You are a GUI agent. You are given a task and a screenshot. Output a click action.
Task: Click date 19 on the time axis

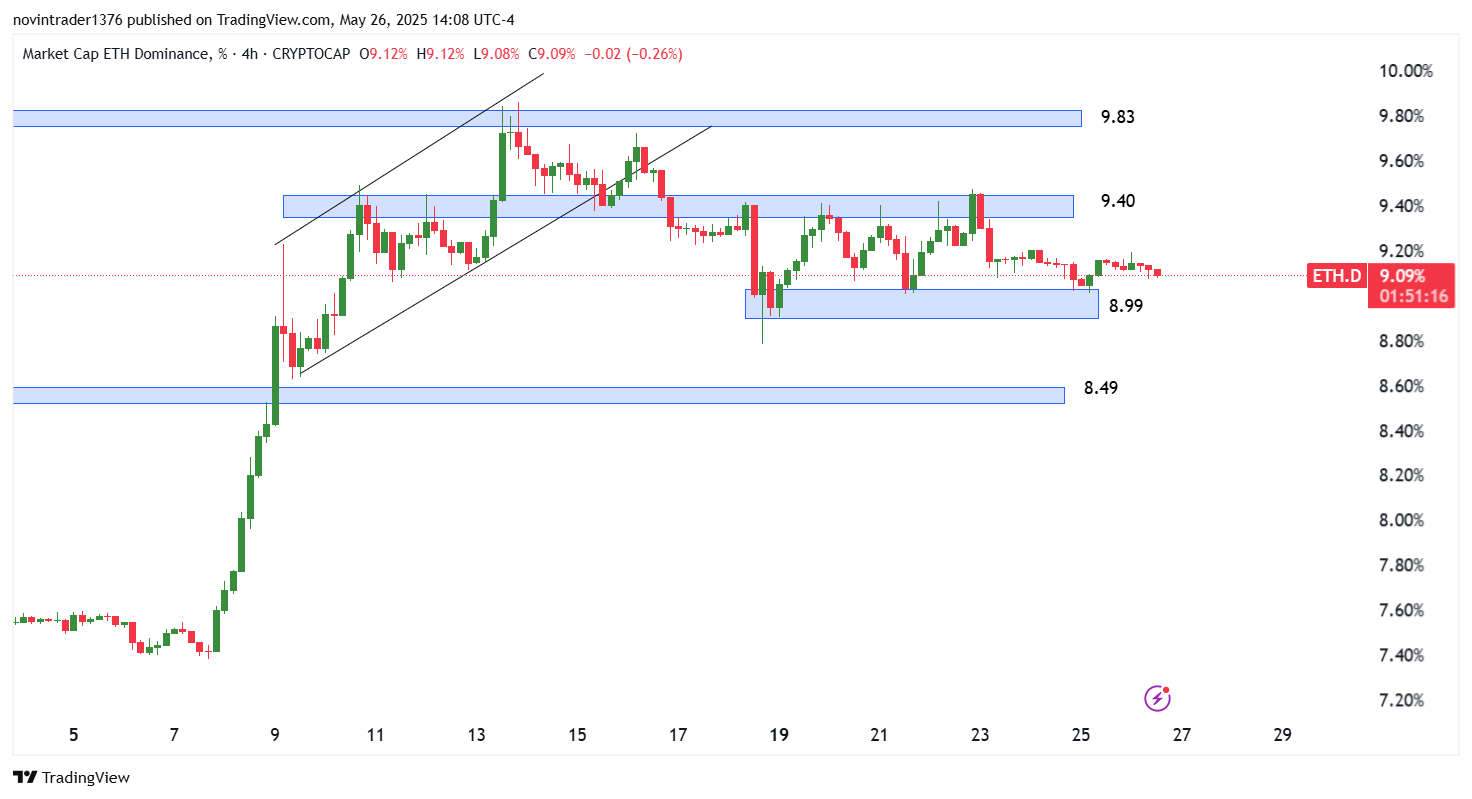779,735
